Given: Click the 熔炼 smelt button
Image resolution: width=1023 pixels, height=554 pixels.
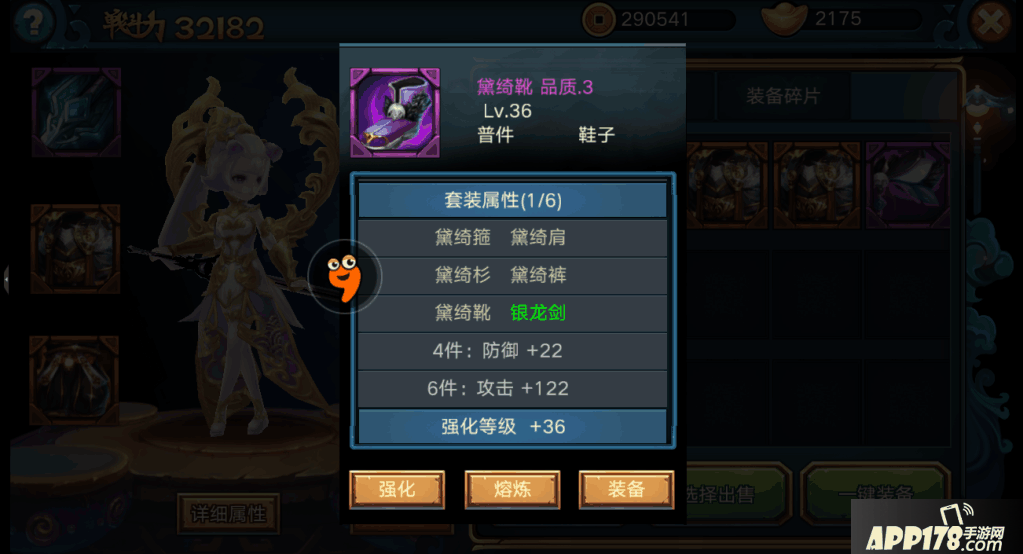Looking at the screenshot, I should 512,489.
